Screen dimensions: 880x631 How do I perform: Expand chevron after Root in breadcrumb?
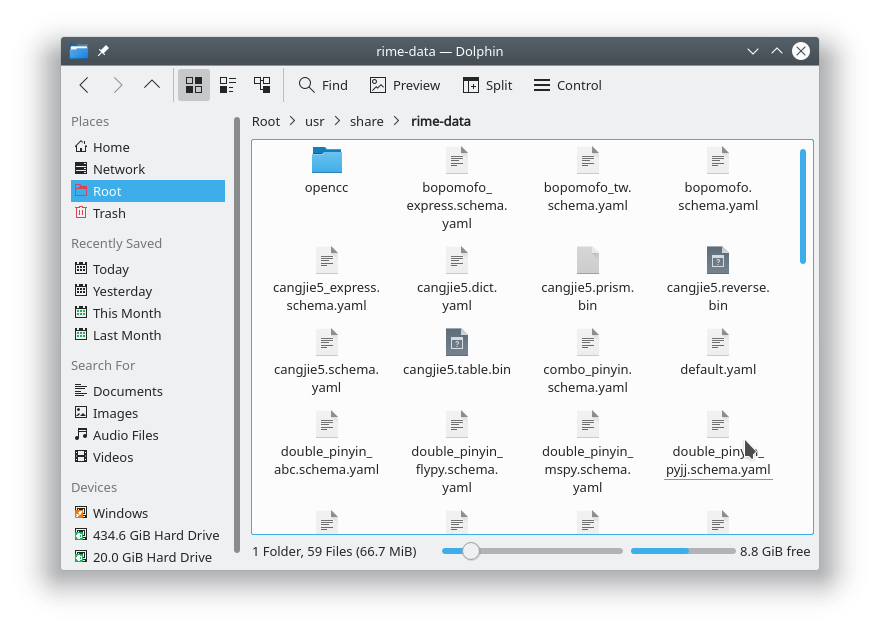(292, 121)
